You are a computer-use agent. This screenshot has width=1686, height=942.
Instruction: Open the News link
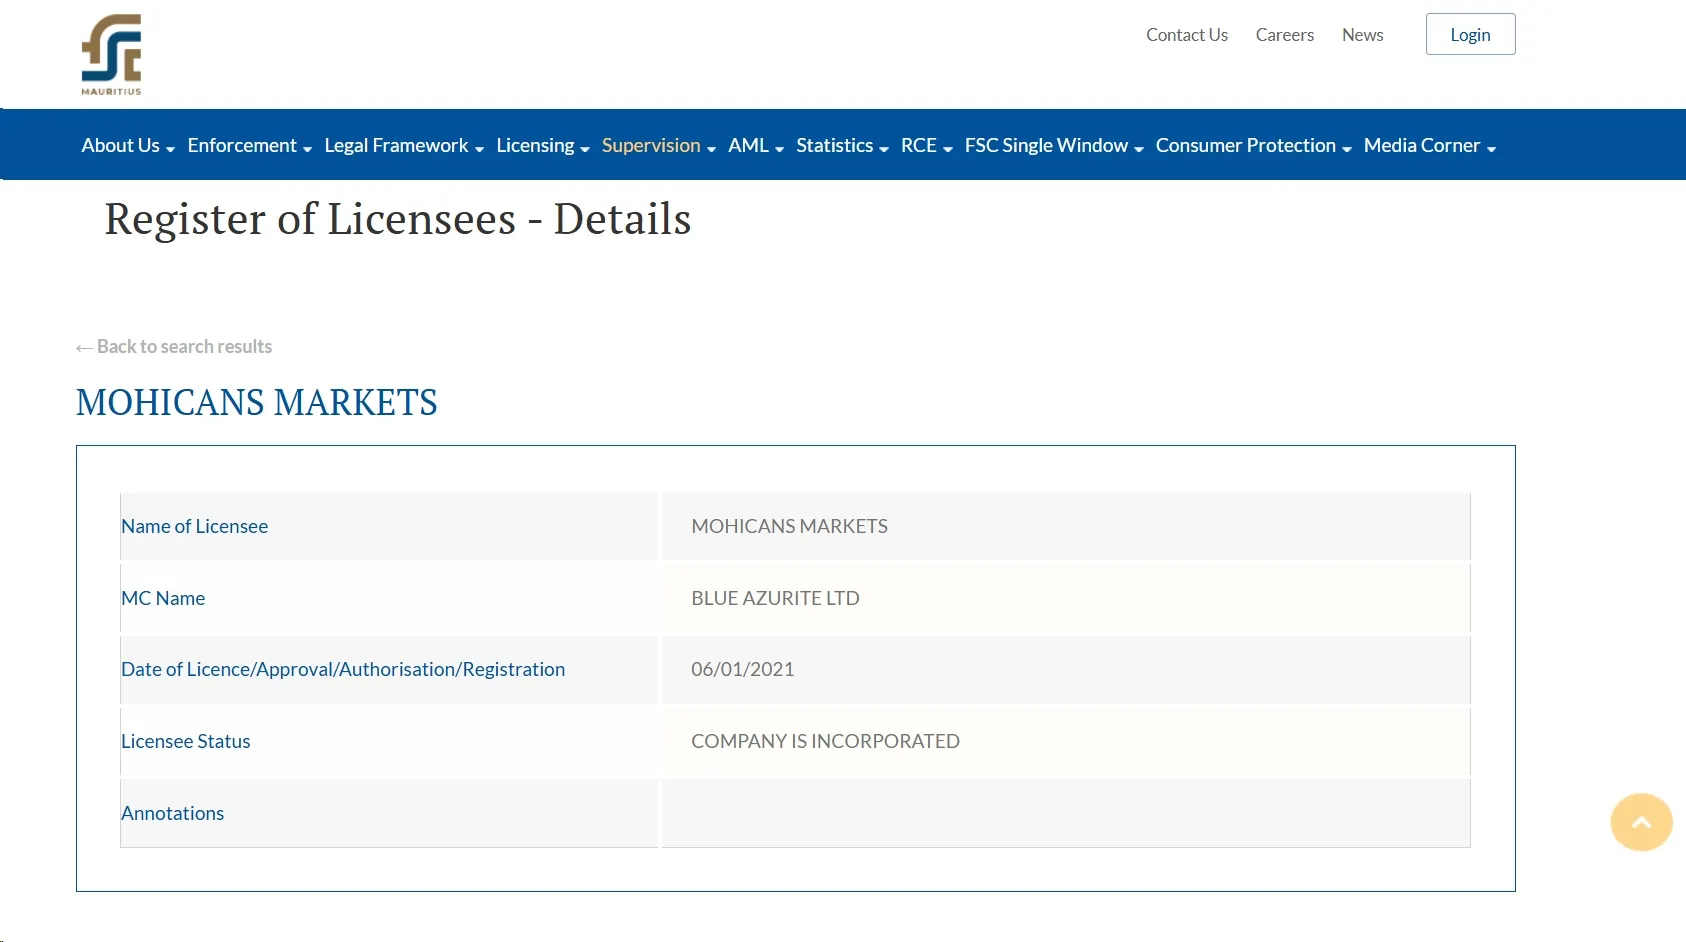pos(1363,35)
